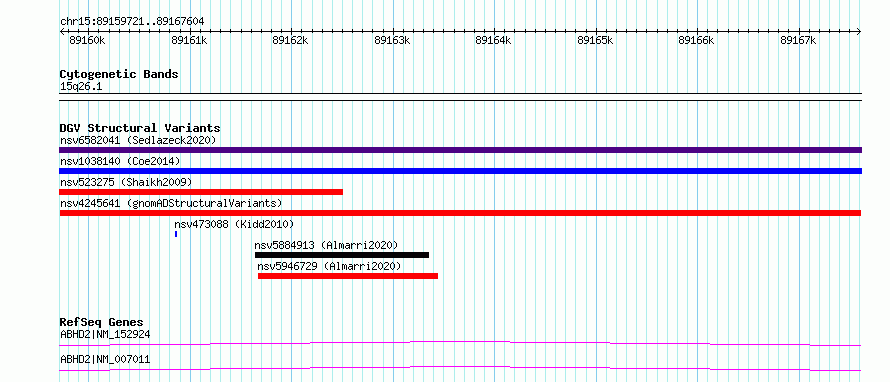The height and width of the screenshot is (382, 890).
Task: Click the 89164k ruler tick label
Action: [x=493, y=40]
